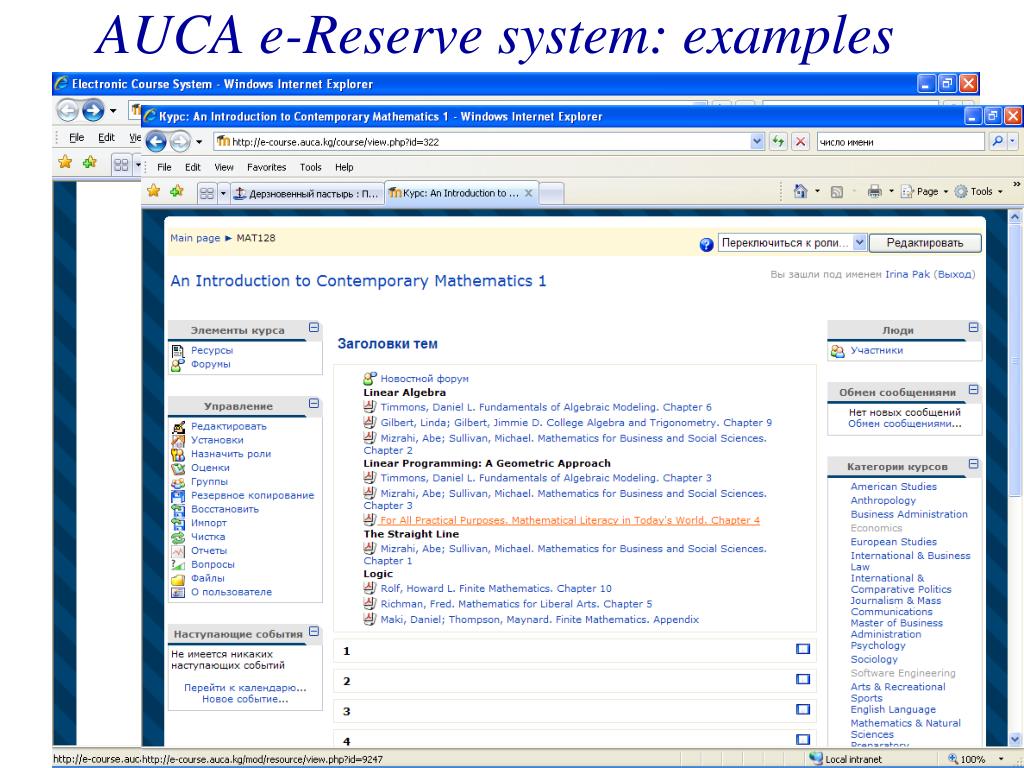
Task: Click the Refresh icon beside the address bar
Action: [778, 141]
